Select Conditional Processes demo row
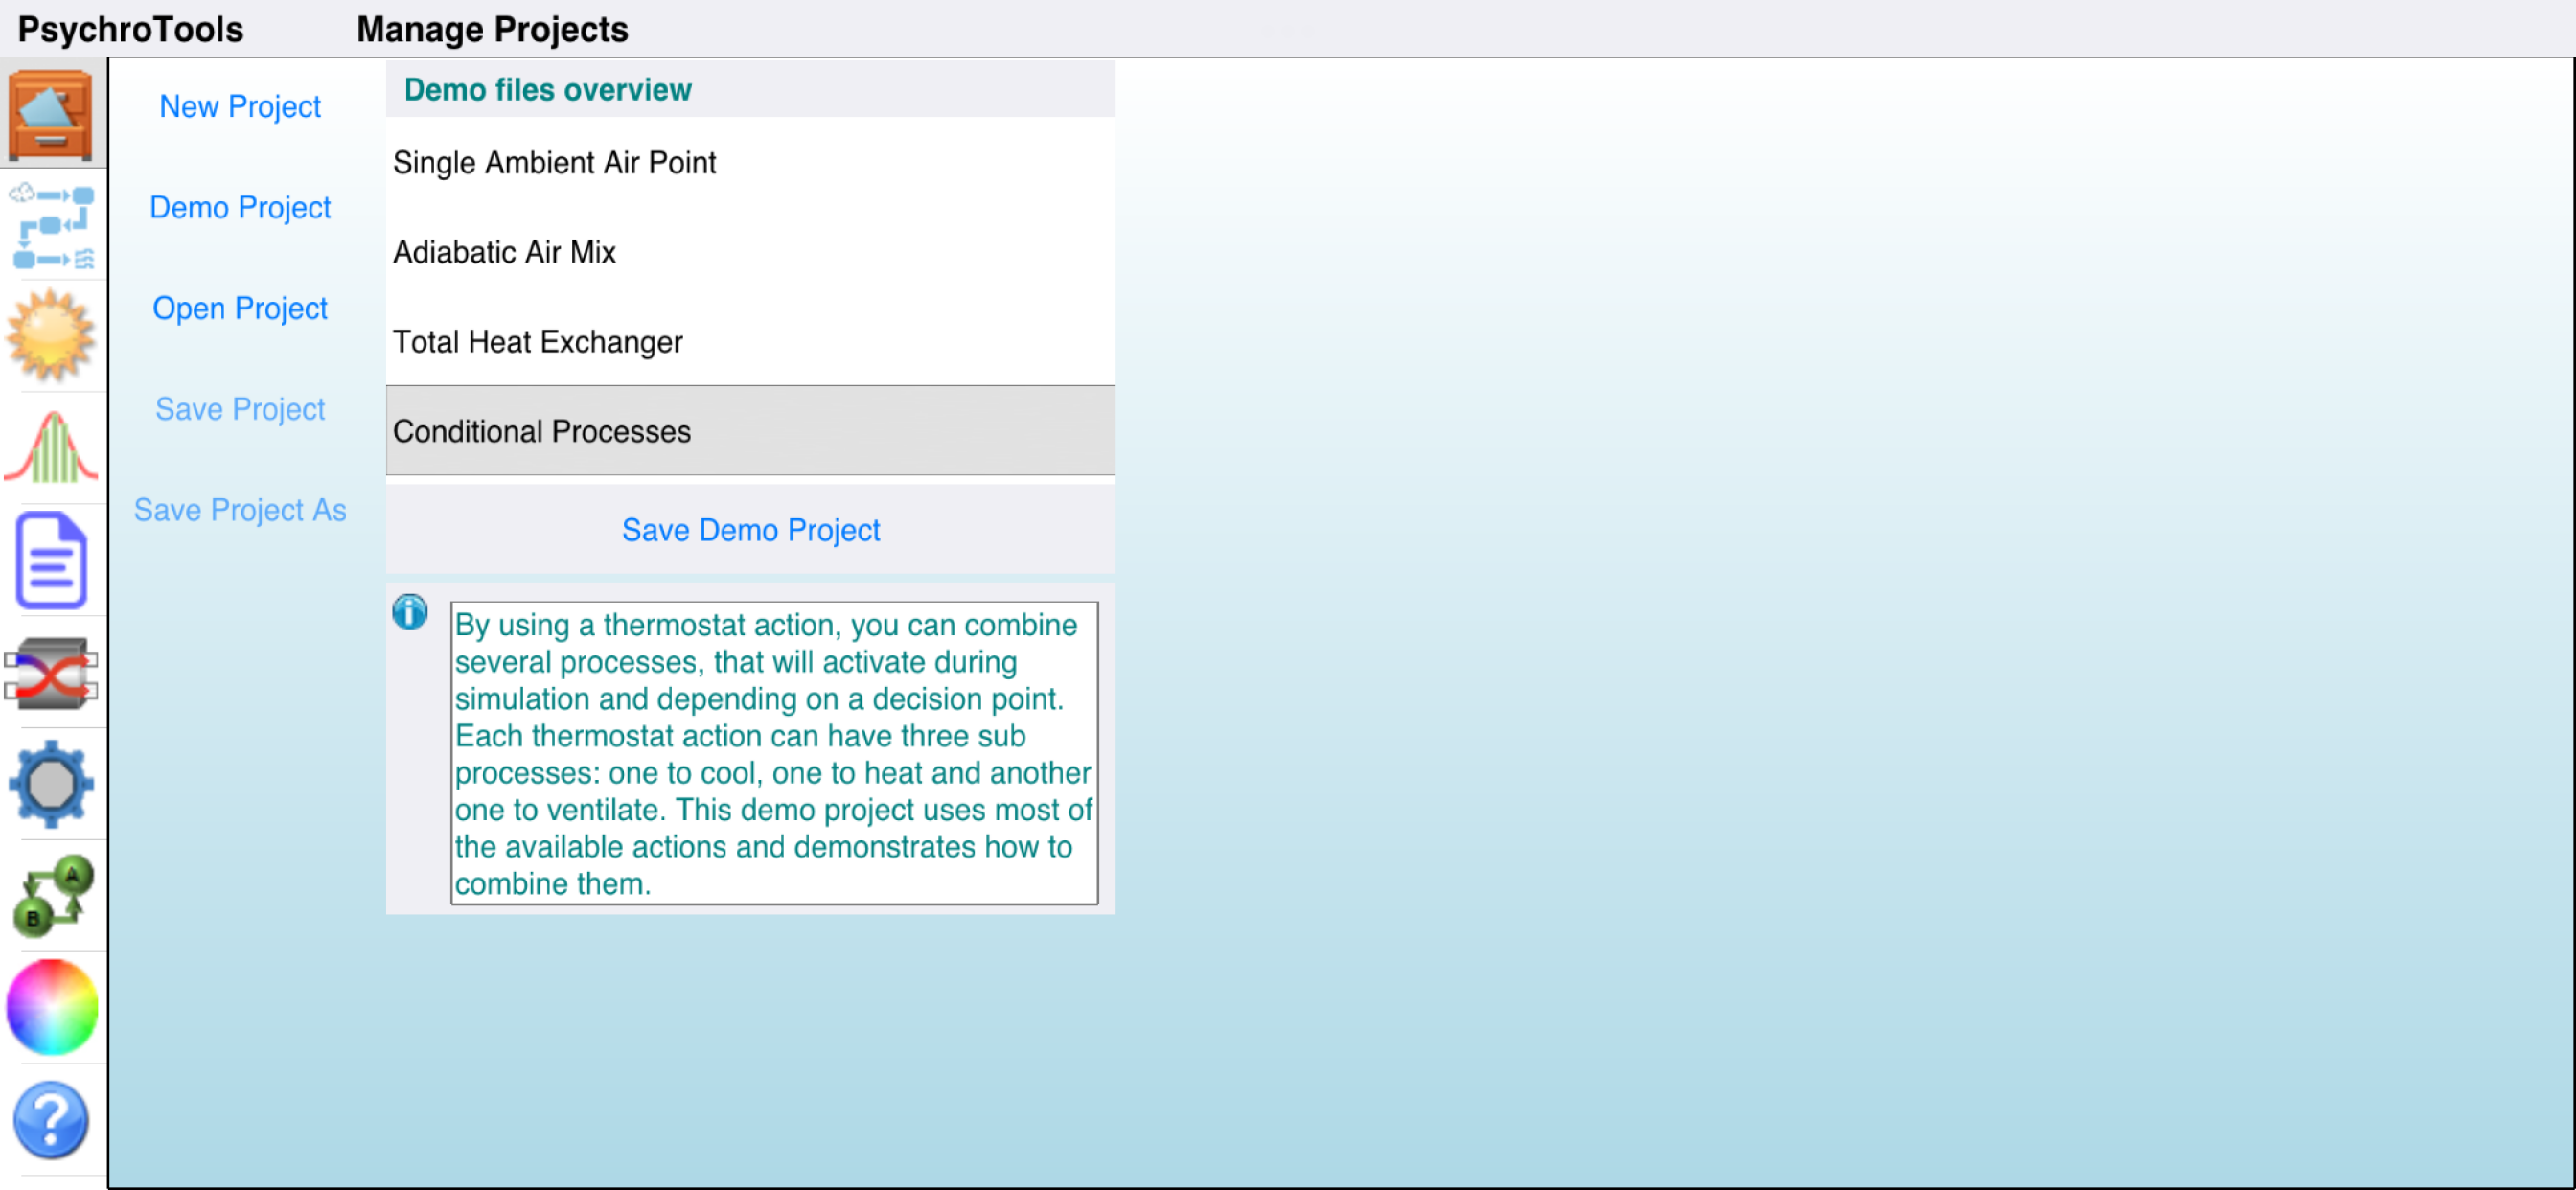This screenshot has width=2576, height=1190. click(751, 431)
